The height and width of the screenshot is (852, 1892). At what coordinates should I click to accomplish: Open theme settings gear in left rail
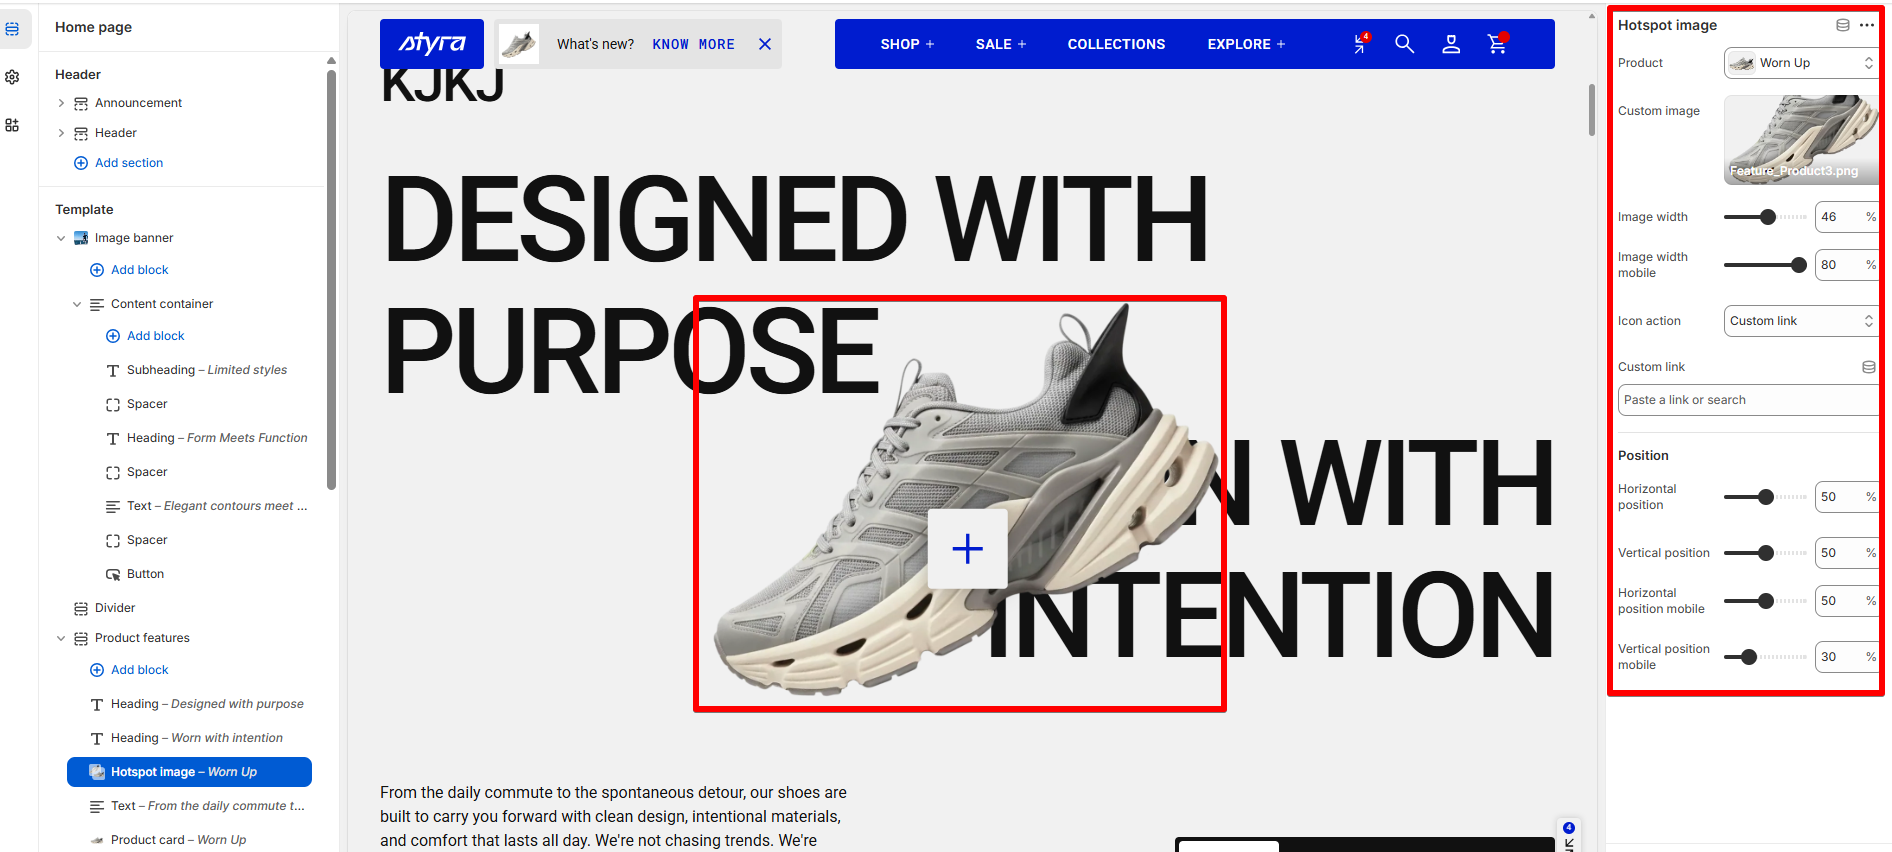(x=12, y=77)
